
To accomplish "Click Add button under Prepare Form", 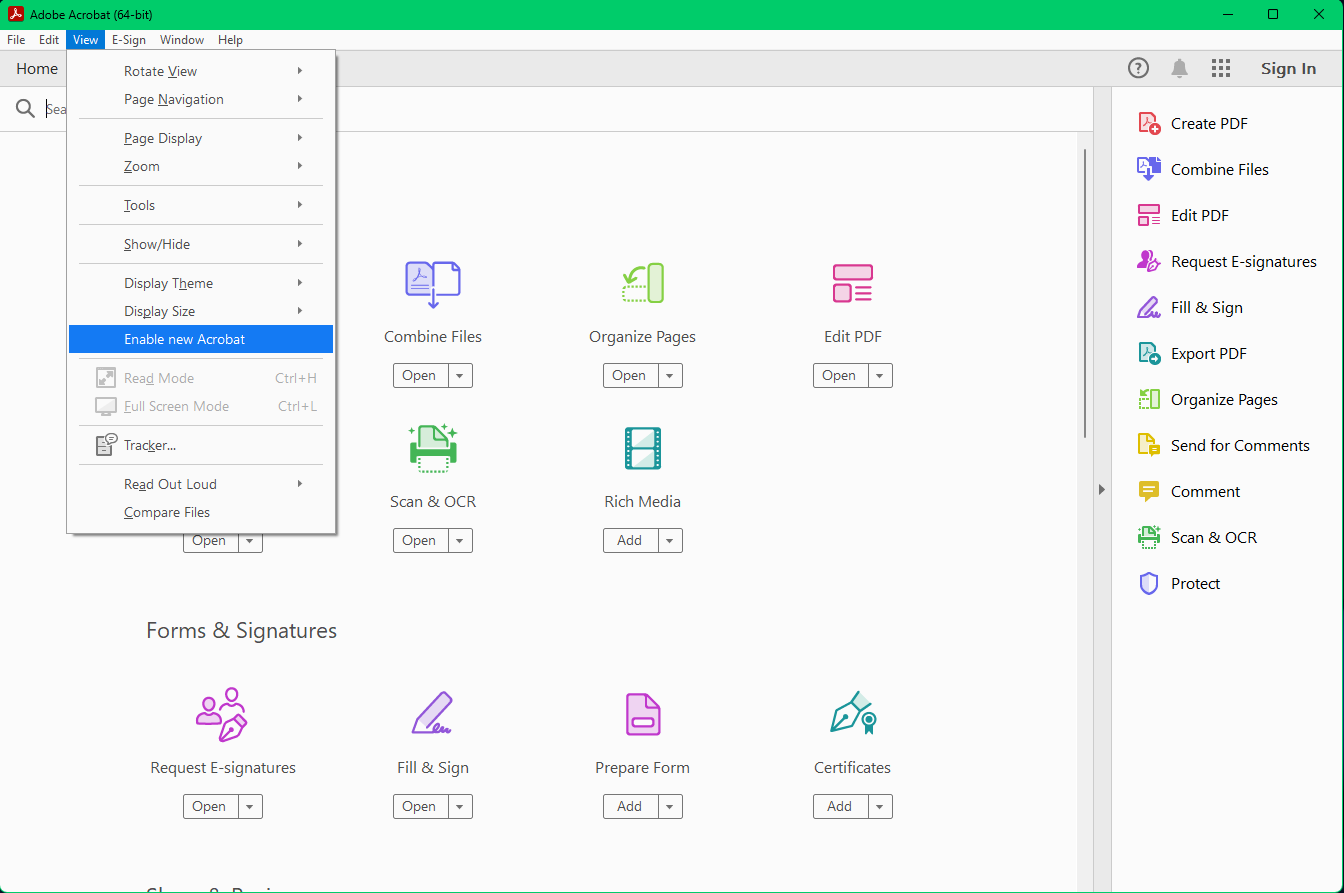I will click(x=629, y=806).
